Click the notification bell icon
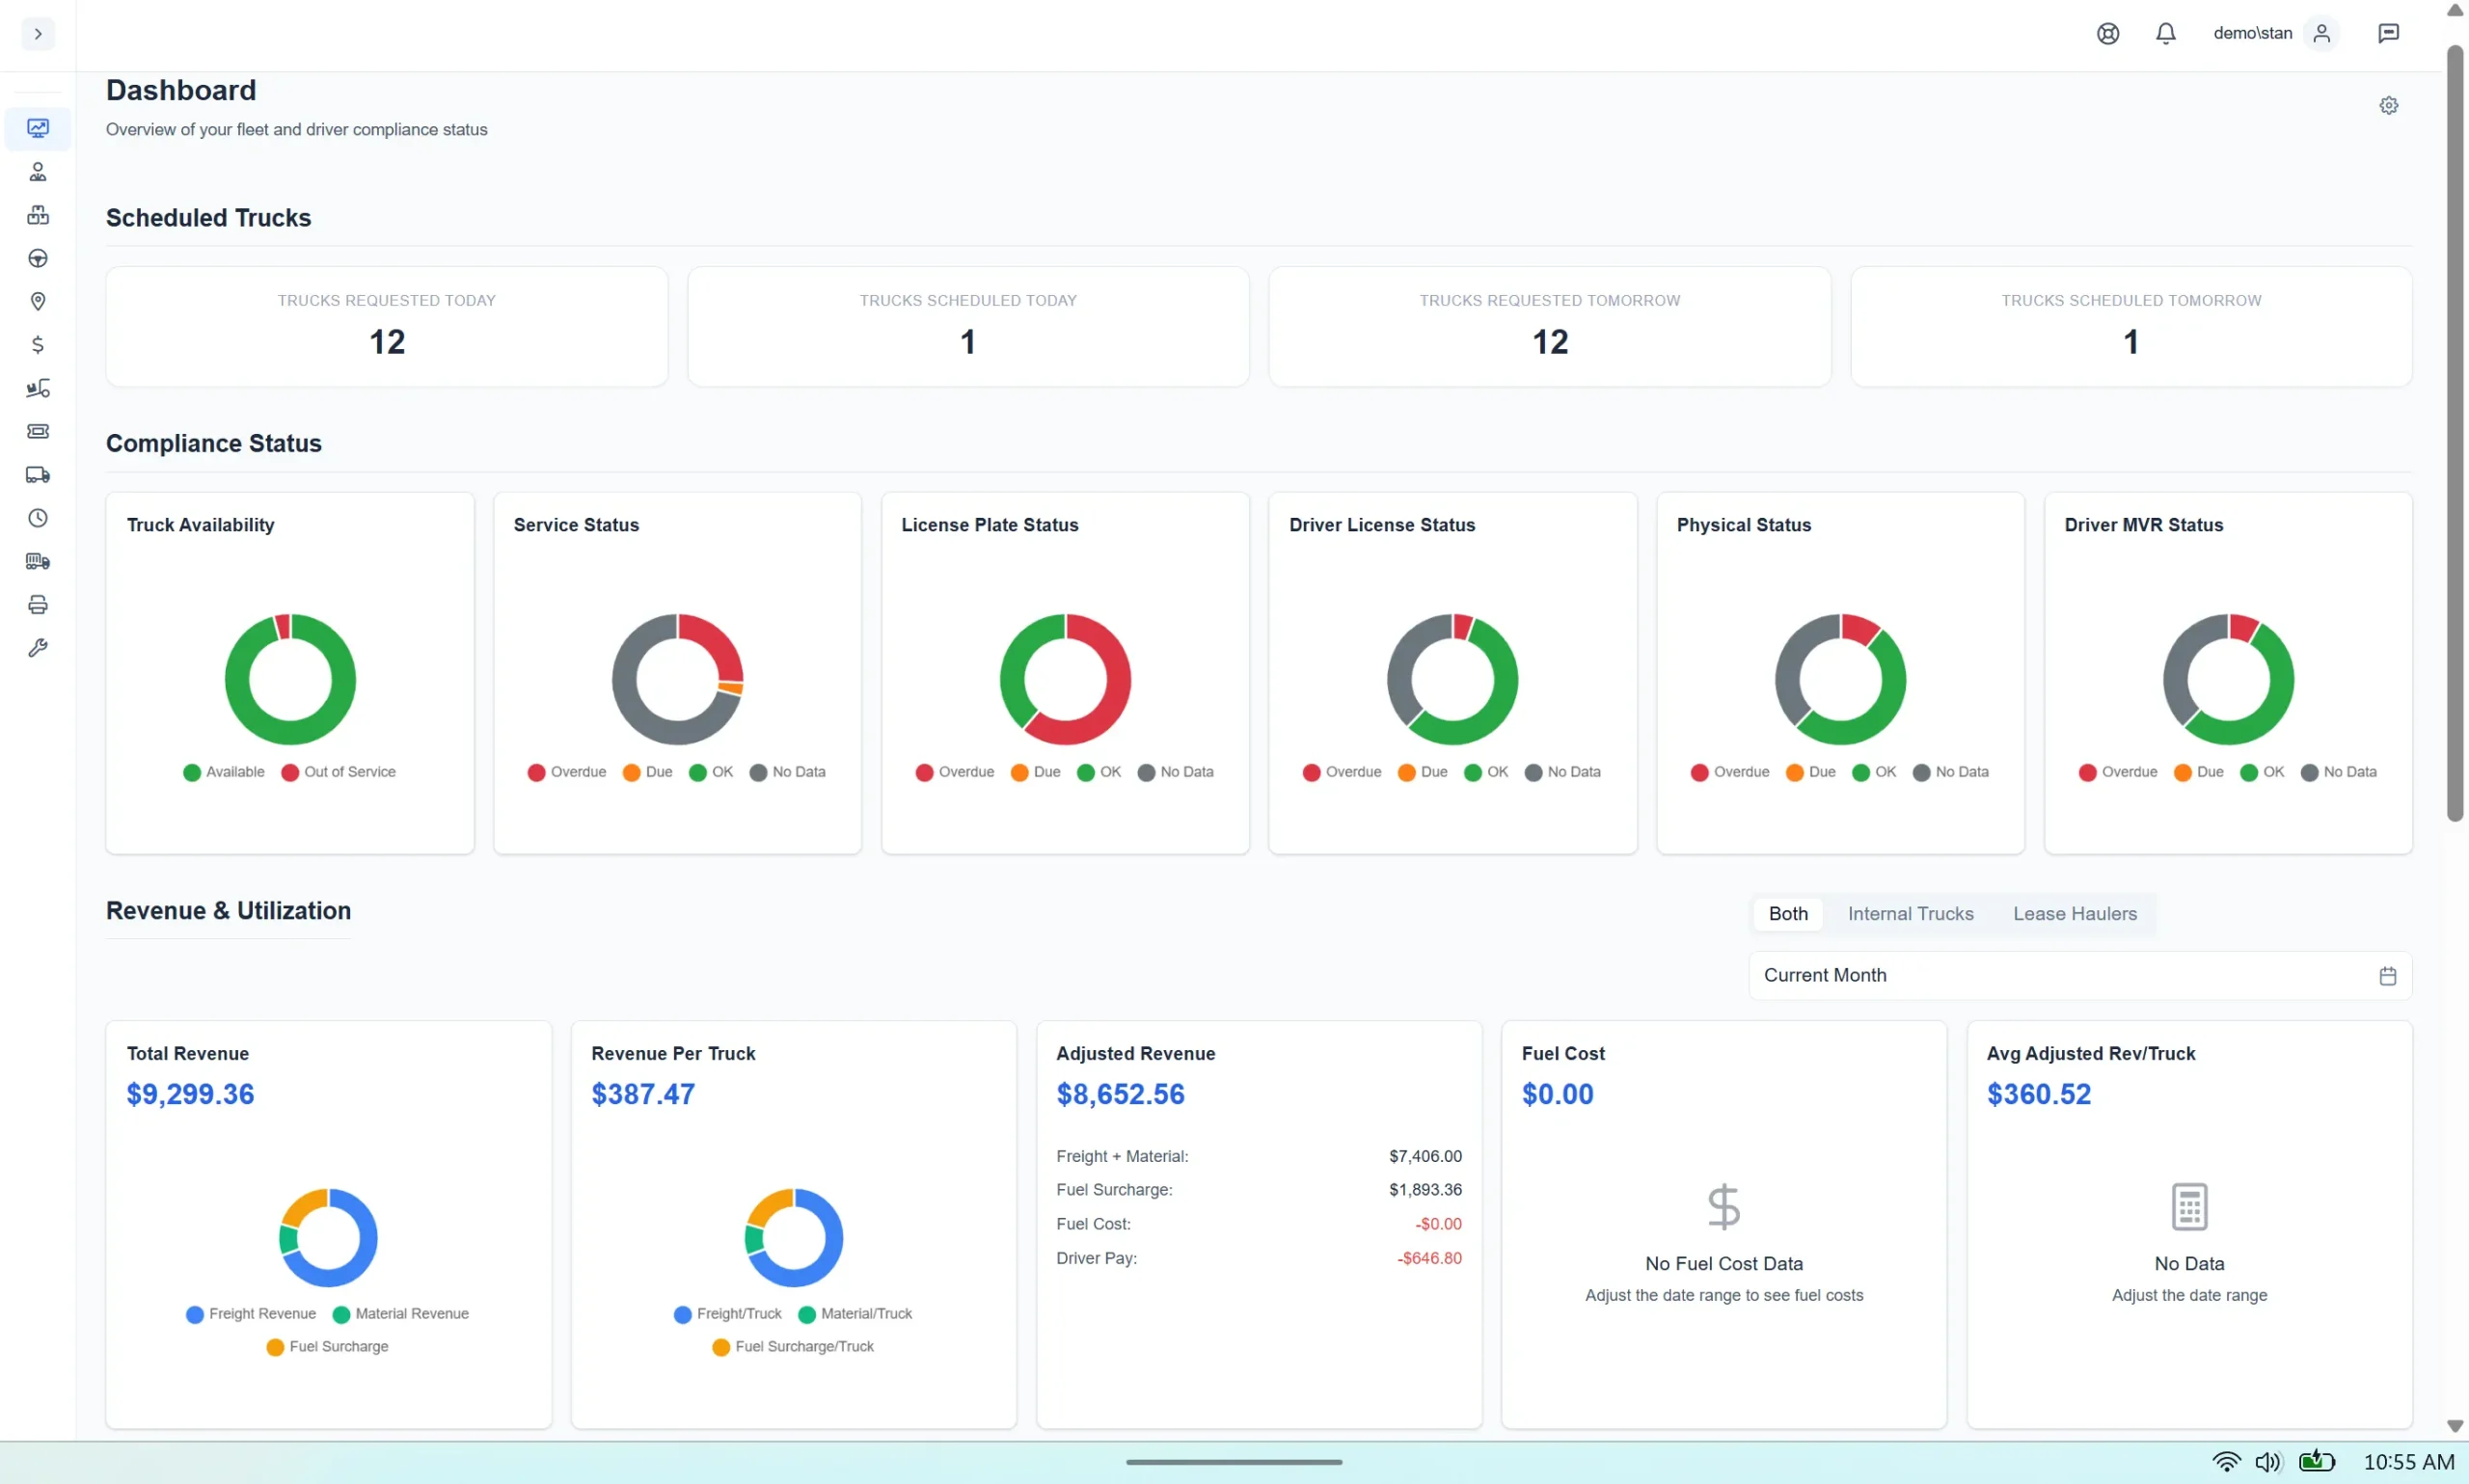 [2165, 33]
